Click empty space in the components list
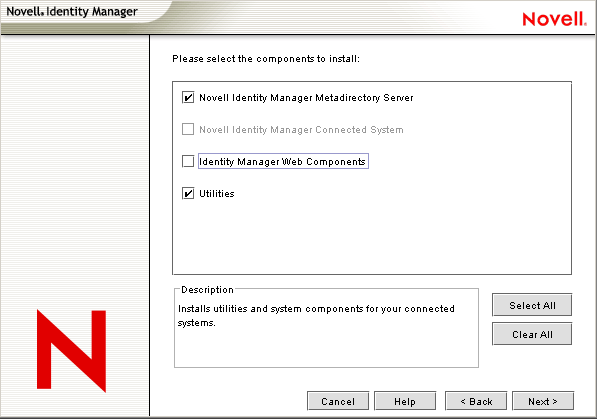 click(372, 236)
